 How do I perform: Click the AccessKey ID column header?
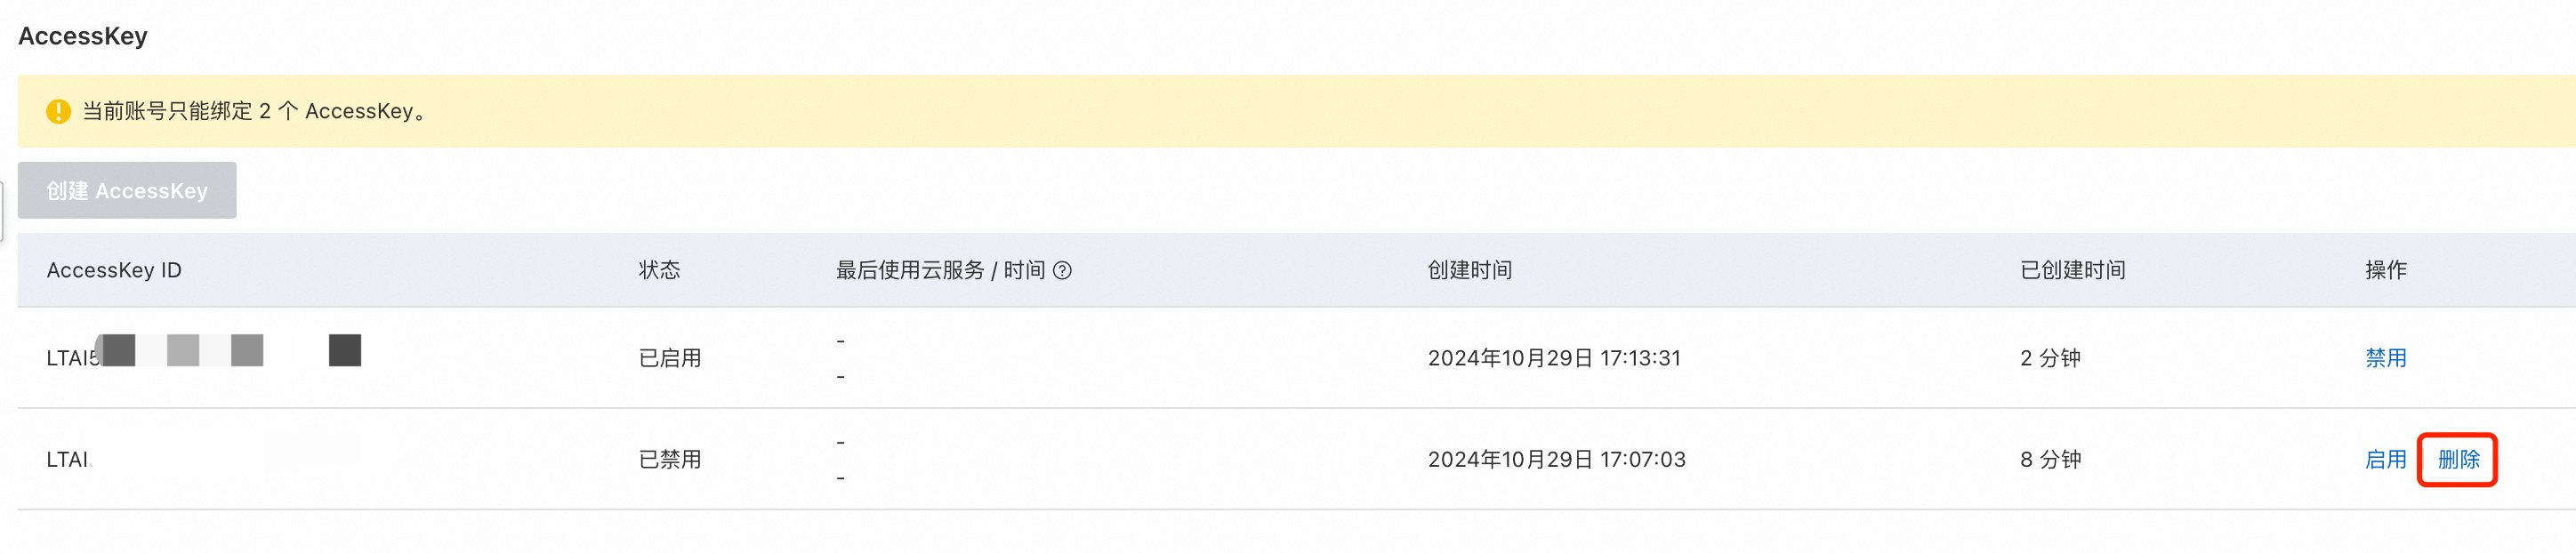(x=114, y=270)
